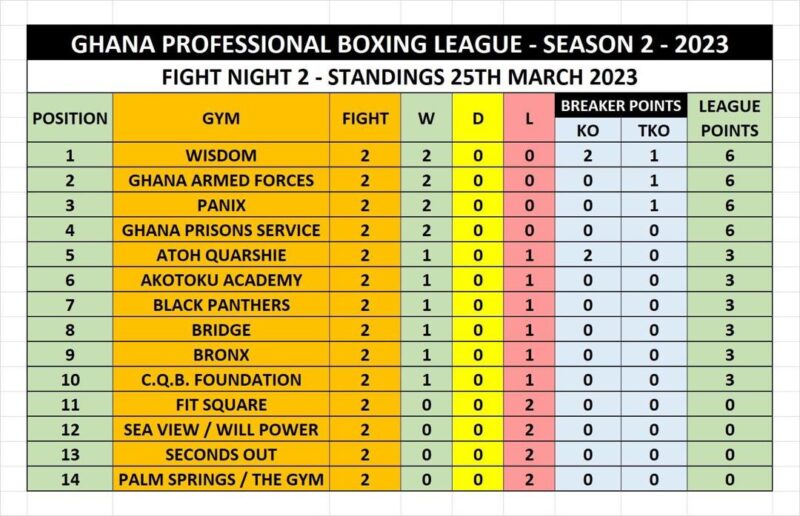Select the GHANA ARMED FORCES cell
This screenshot has height=516, width=800.
pos(221,180)
